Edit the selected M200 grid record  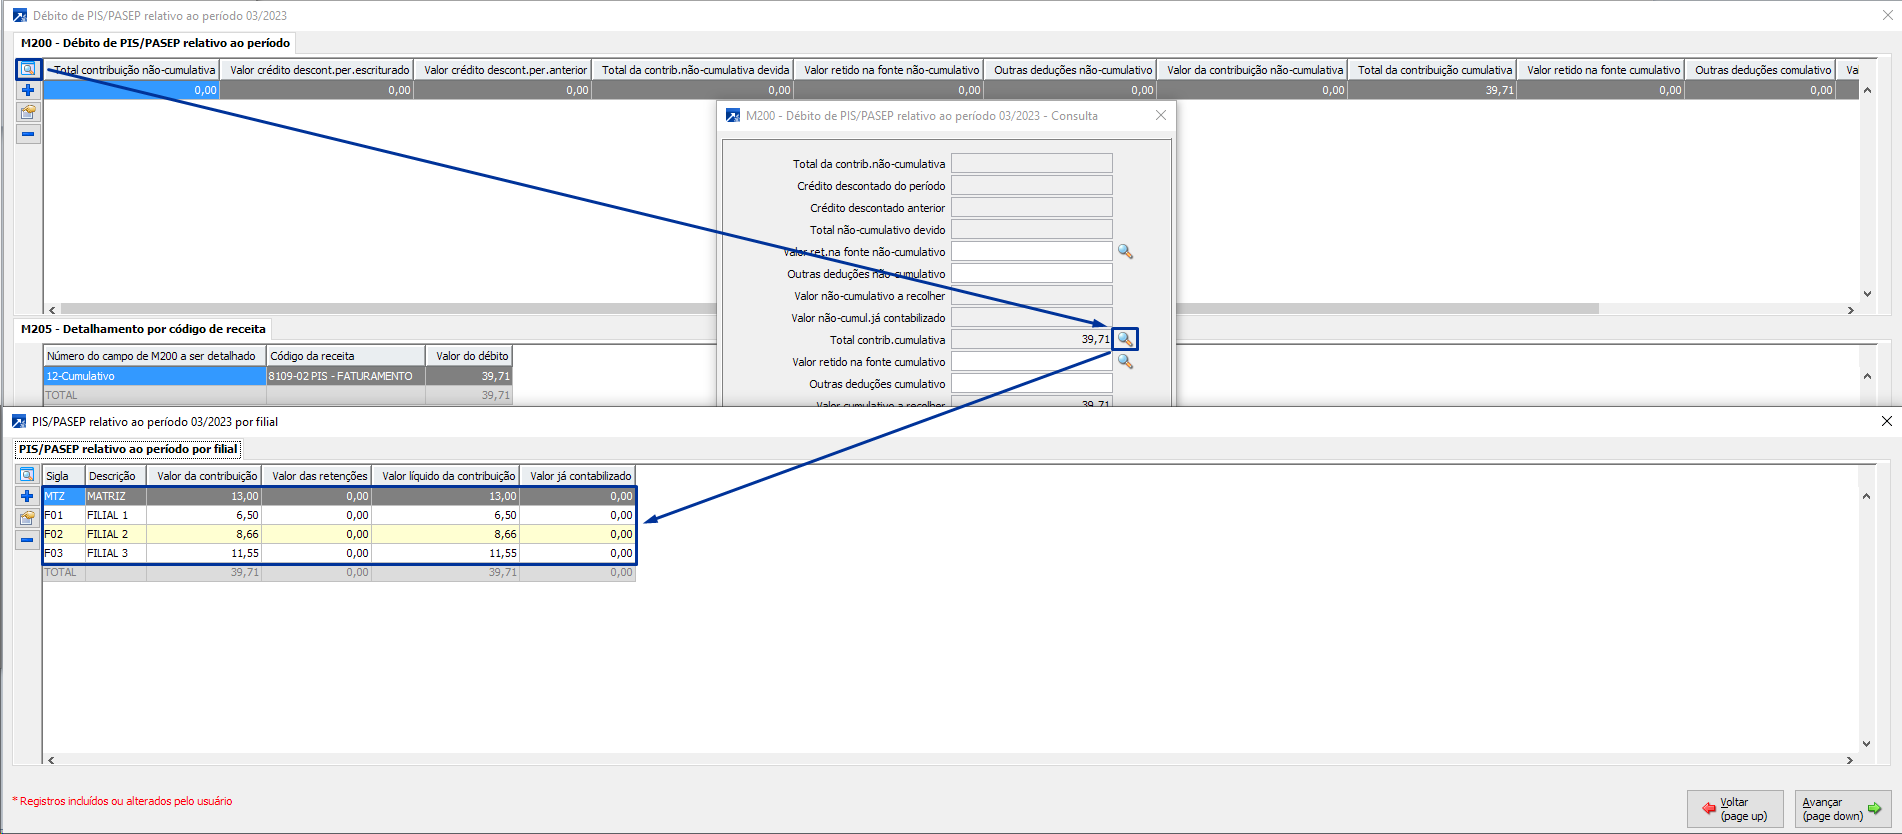click(x=28, y=112)
